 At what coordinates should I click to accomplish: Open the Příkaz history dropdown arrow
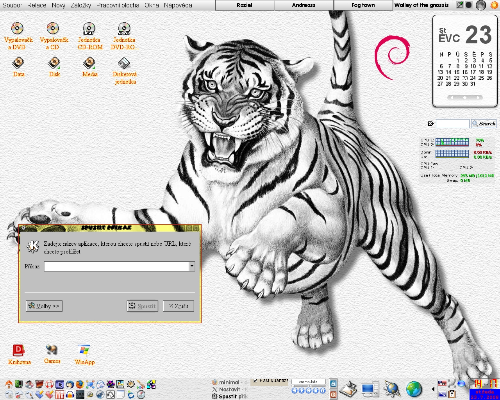coord(192,266)
